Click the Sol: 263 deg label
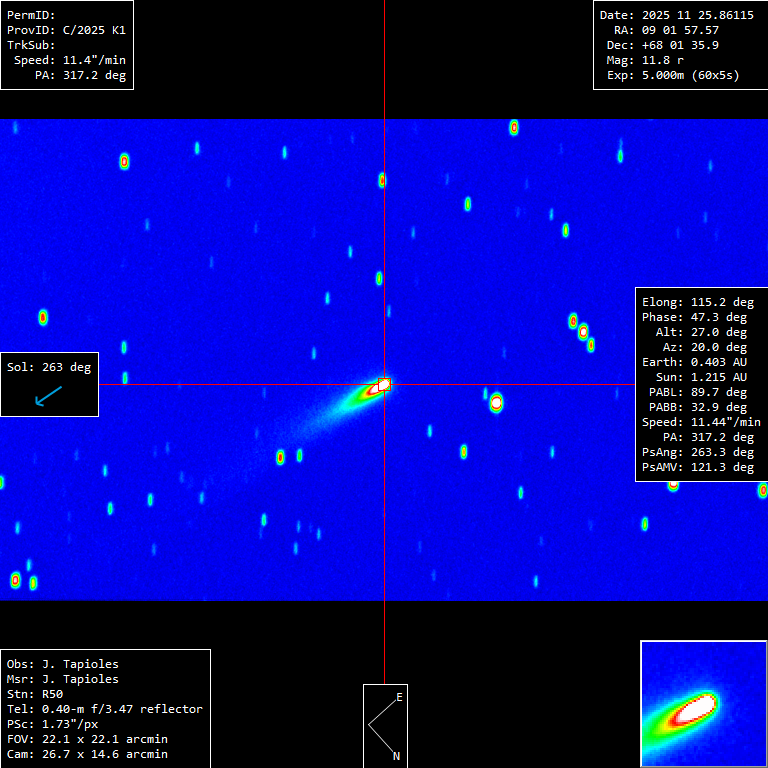This screenshot has width=768, height=768. click(x=49, y=367)
